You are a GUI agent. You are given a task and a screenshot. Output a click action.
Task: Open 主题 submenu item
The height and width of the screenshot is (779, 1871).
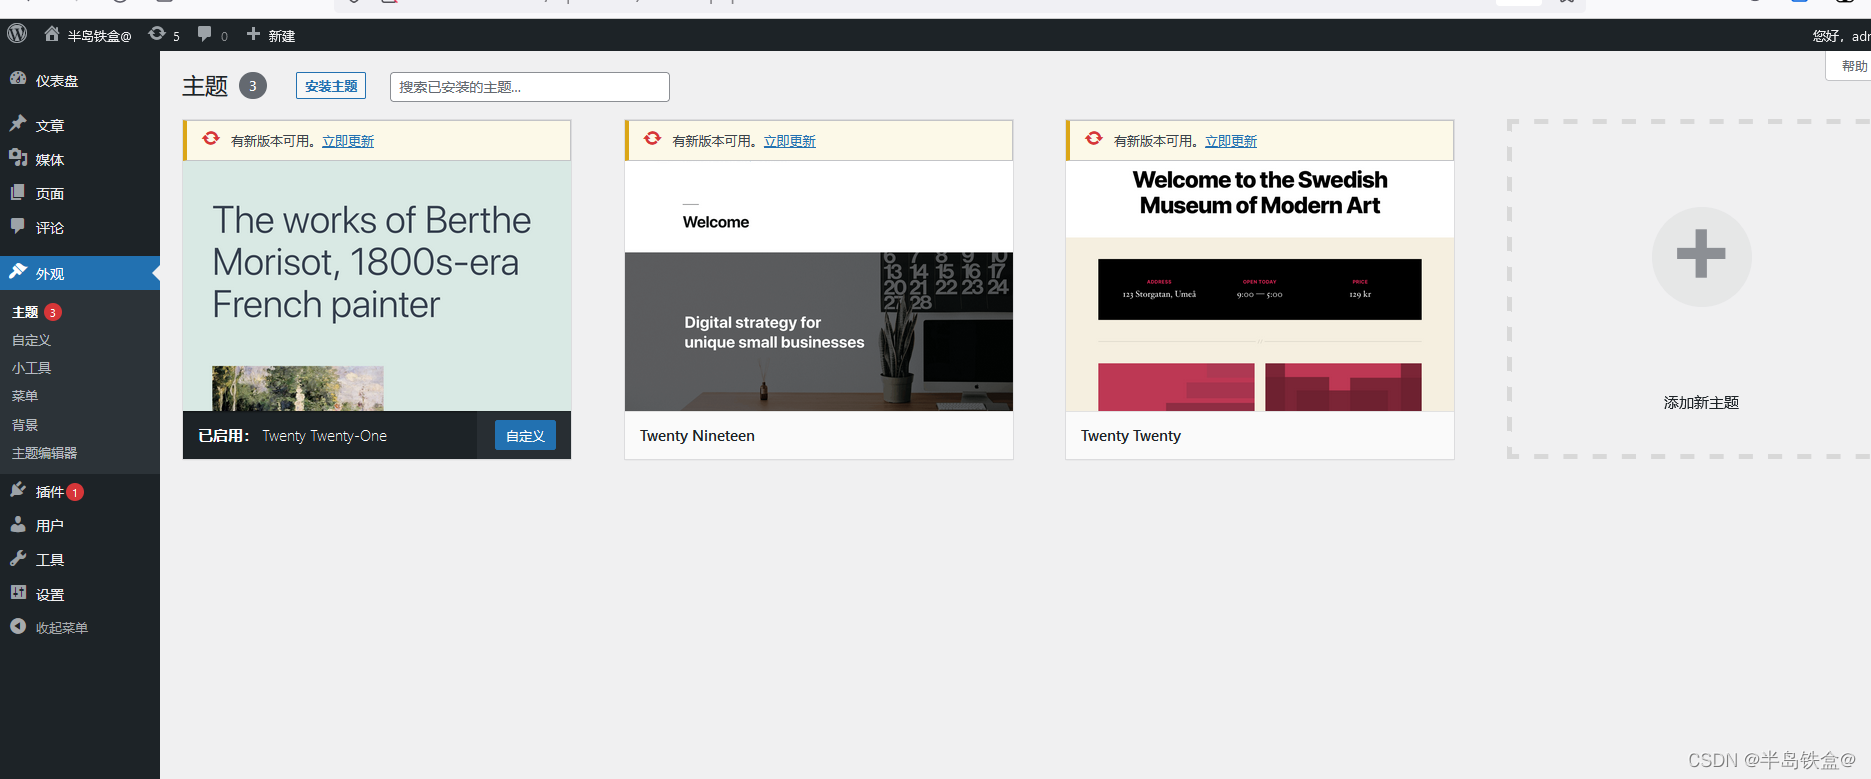click(25, 312)
